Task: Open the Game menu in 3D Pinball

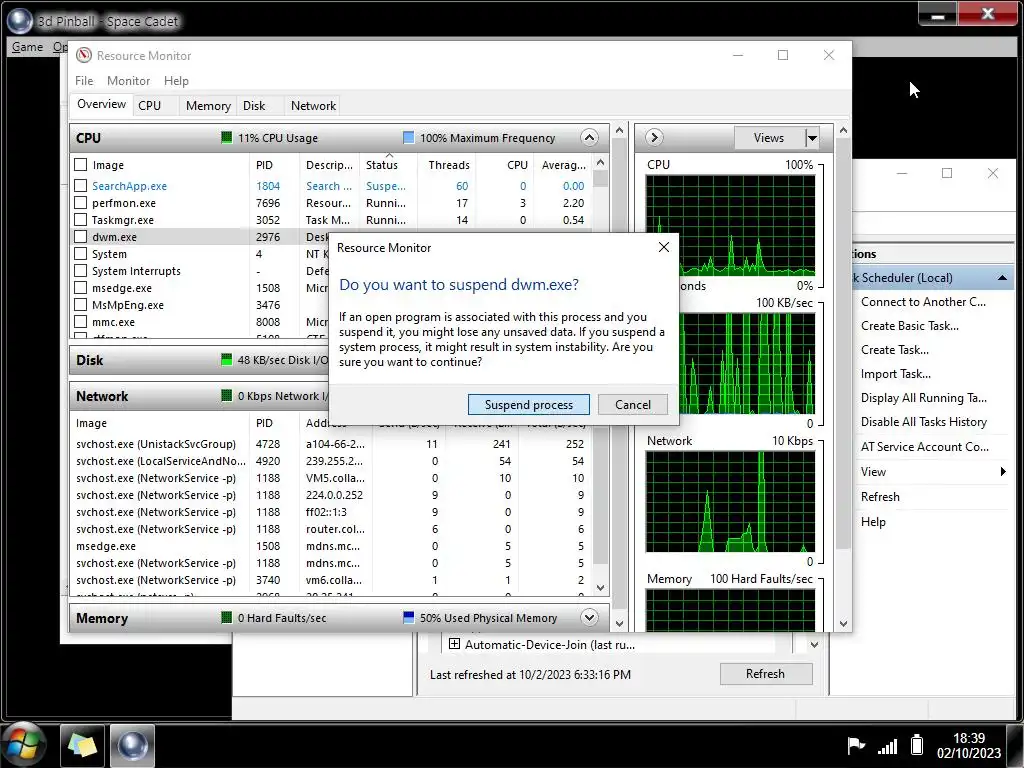Action: click(27, 47)
